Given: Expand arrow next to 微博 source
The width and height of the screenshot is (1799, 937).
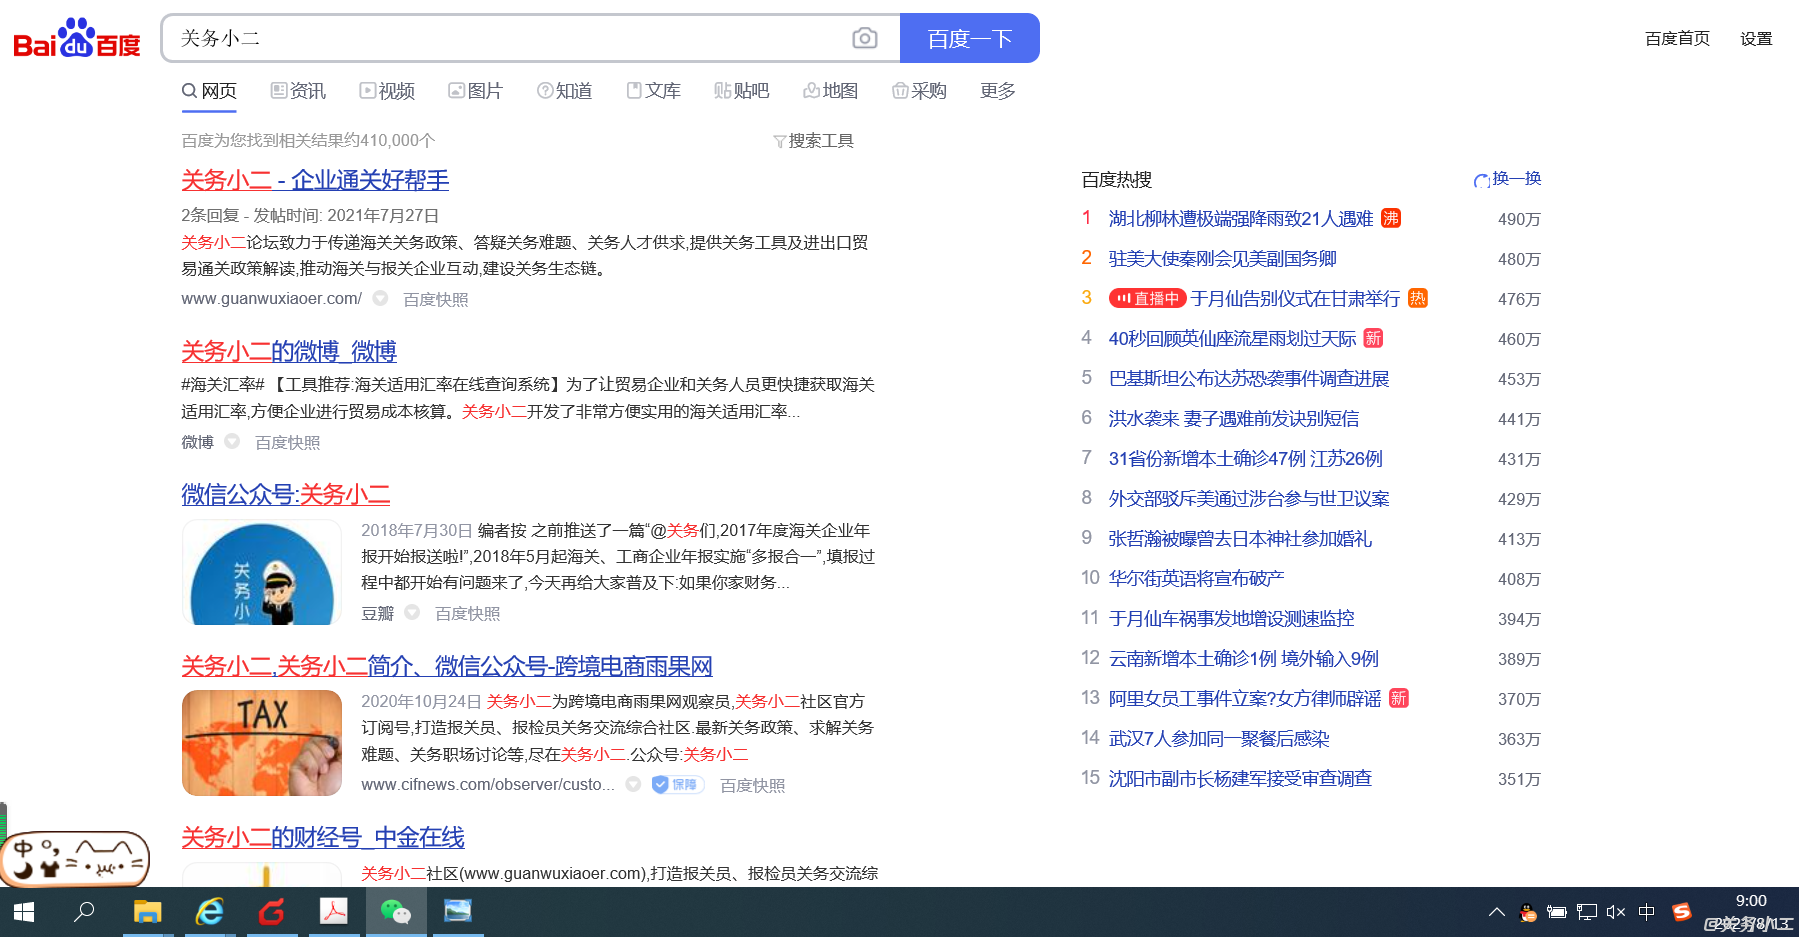Looking at the screenshot, I should click(x=232, y=441).
